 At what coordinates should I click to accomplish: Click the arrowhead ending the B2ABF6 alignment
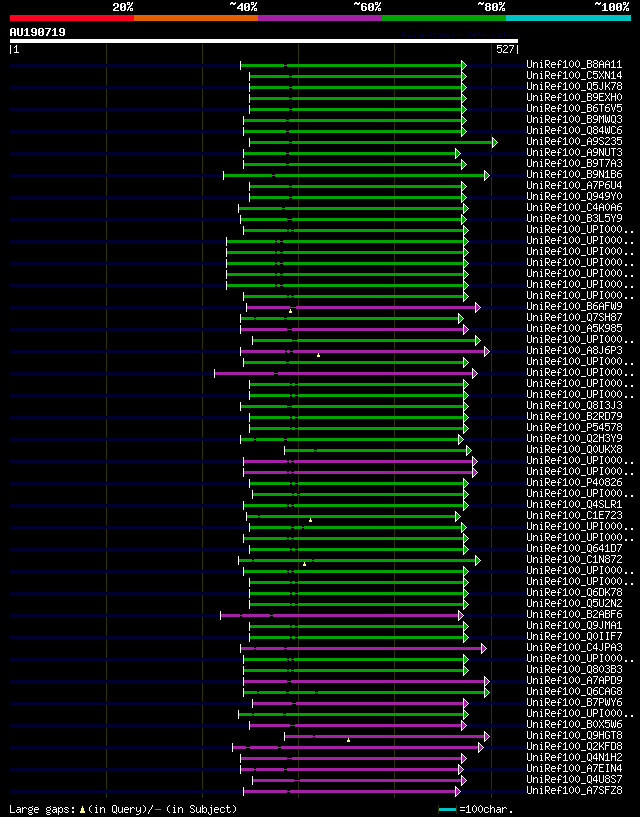(461, 615)
